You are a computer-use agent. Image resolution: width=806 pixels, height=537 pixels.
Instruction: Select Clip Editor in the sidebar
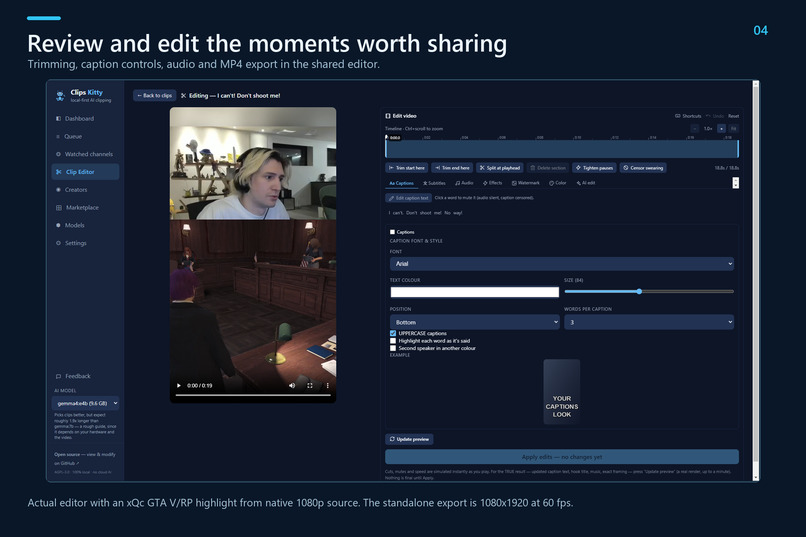[85, 172]
